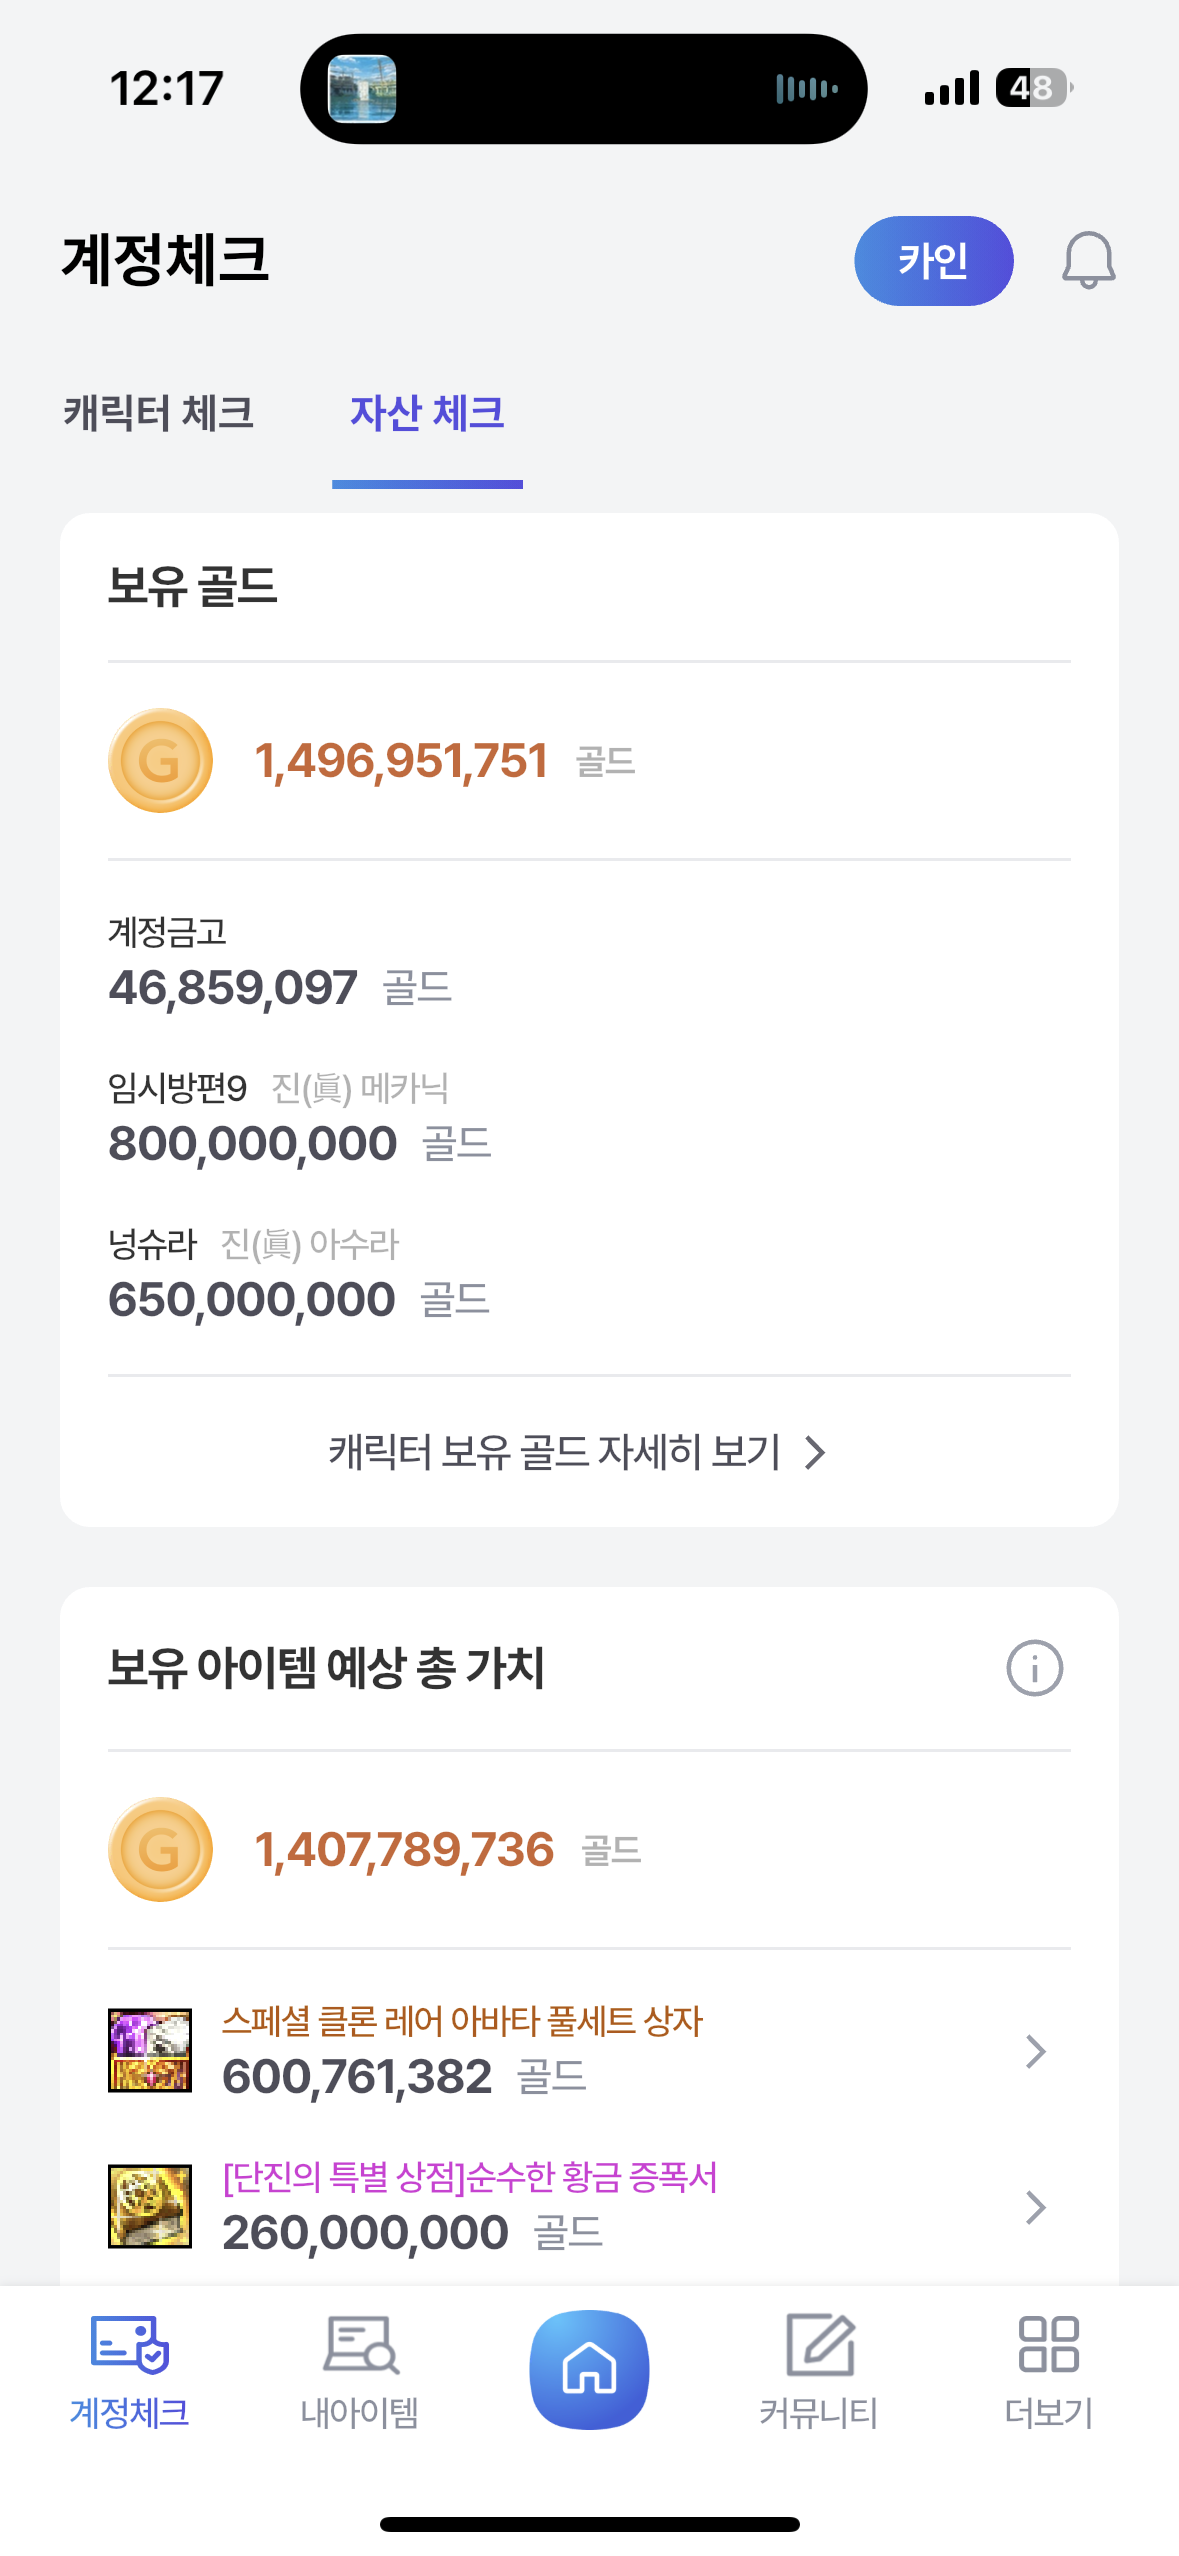This screenshot has height=2556, width=1179.
Task: Open 커뮤니티 from bottom navigation
Action: [819, 2371]
